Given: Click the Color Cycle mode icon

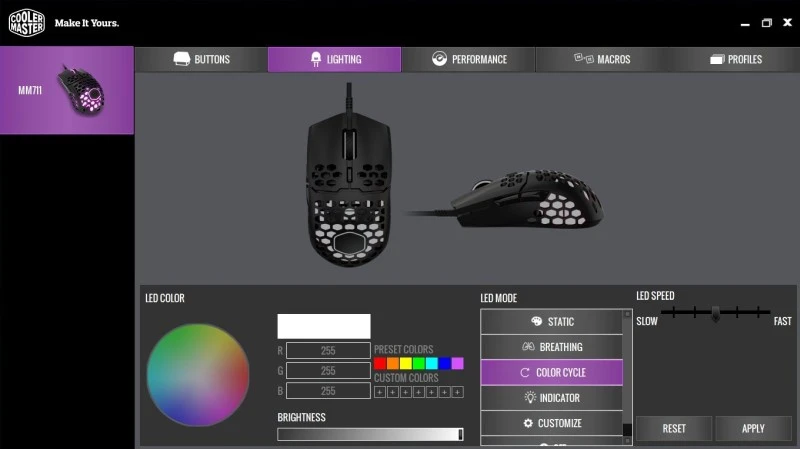Looking at the screenshot, I should click(524, 372).
